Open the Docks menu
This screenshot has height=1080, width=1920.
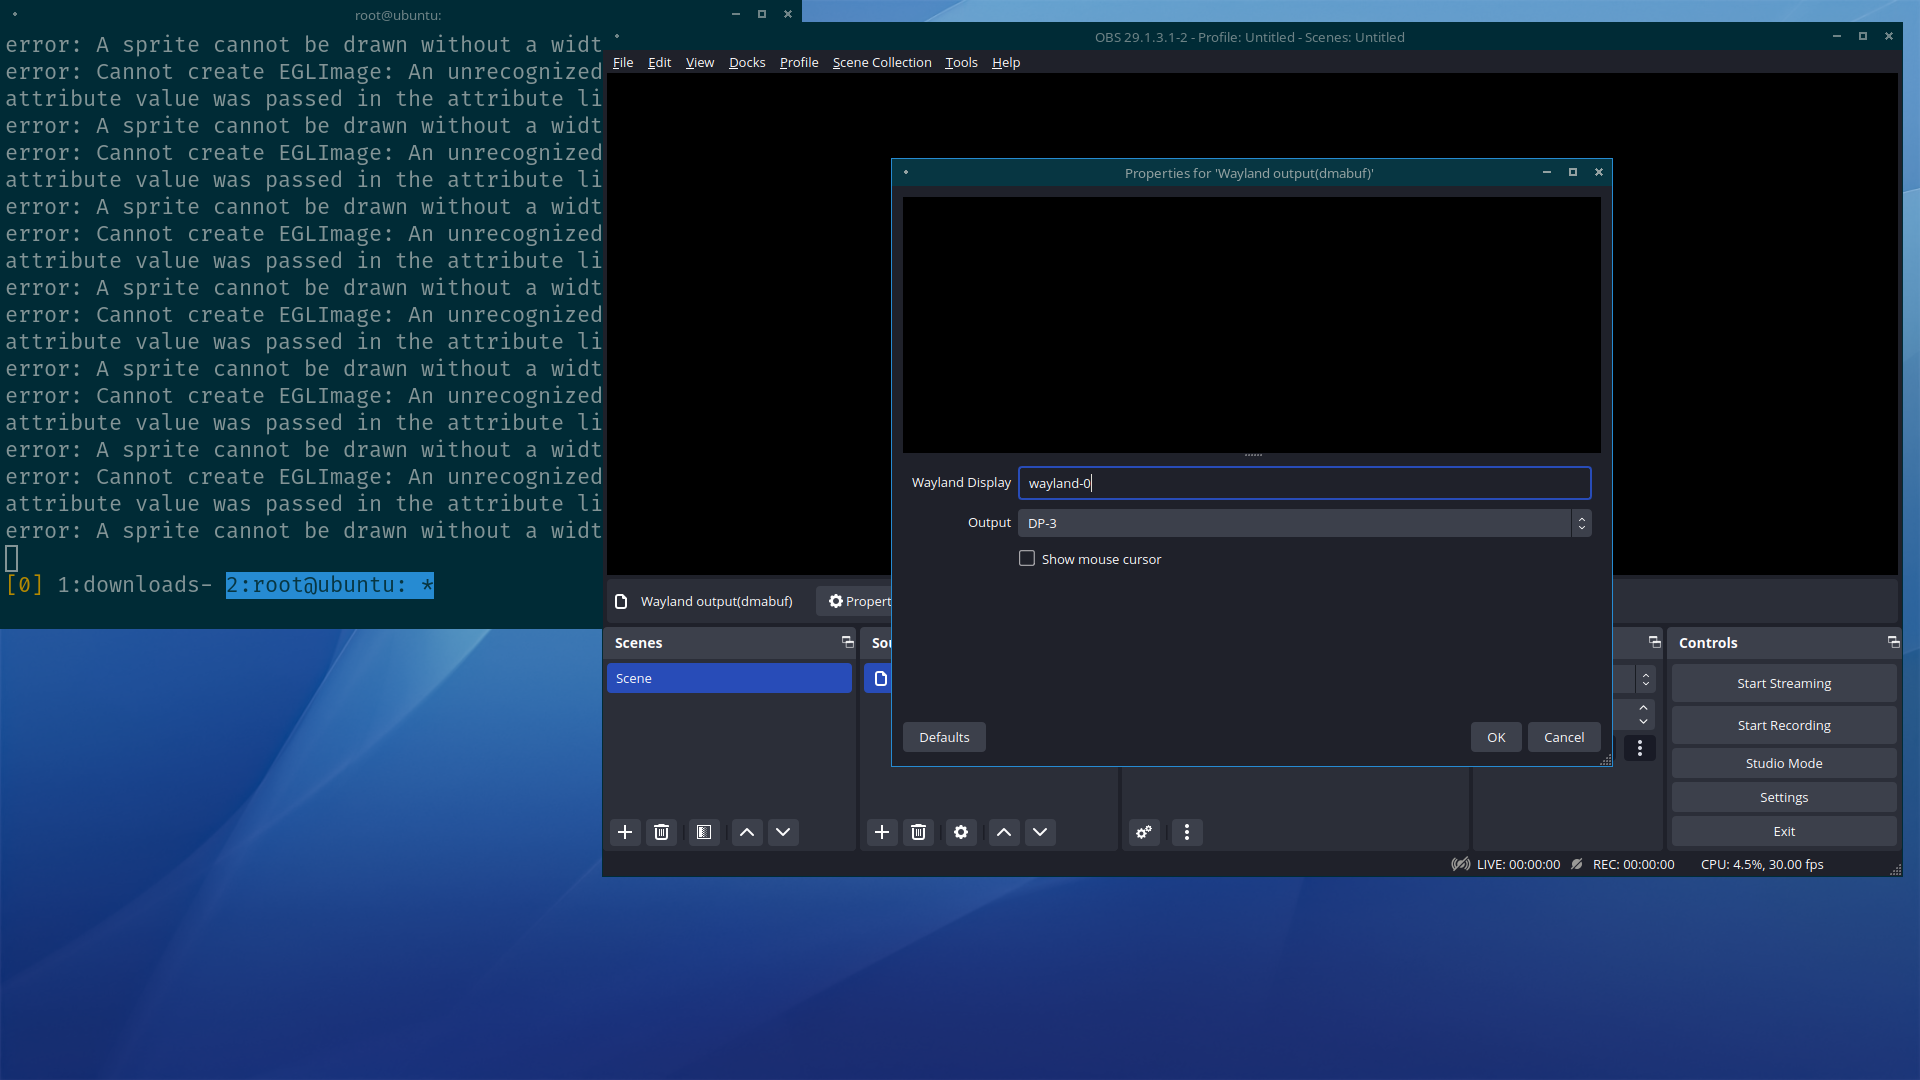(747, 62)
